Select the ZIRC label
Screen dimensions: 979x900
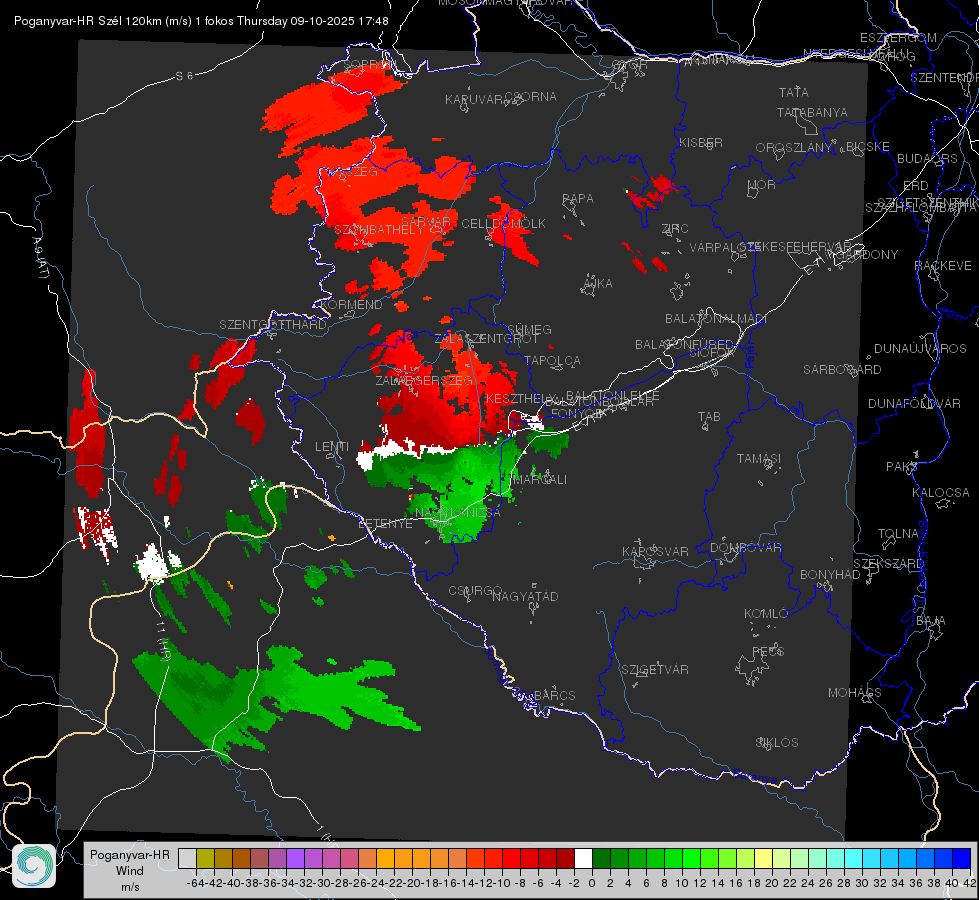click(x=675, y=229)
